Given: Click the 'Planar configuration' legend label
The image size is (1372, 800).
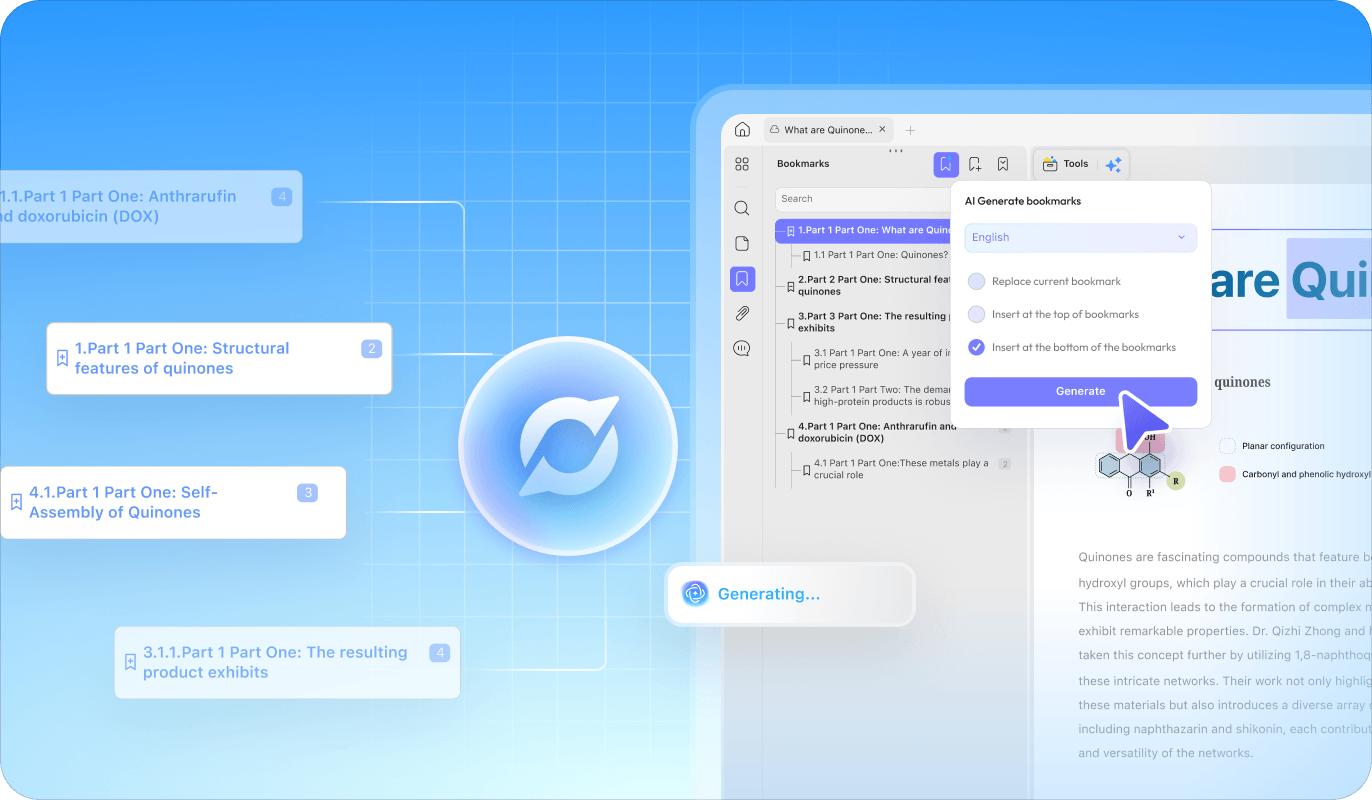Looking at the screenshot, I should (1283, 446).
